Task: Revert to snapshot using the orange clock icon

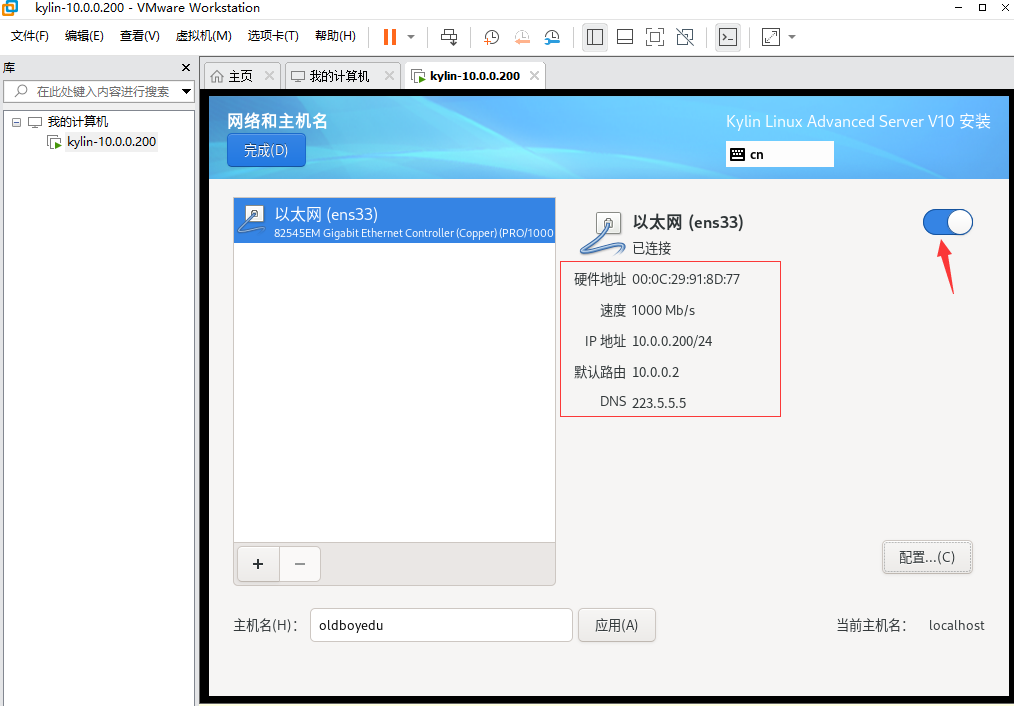Action: pyautogui.click(x=522, y=37)
